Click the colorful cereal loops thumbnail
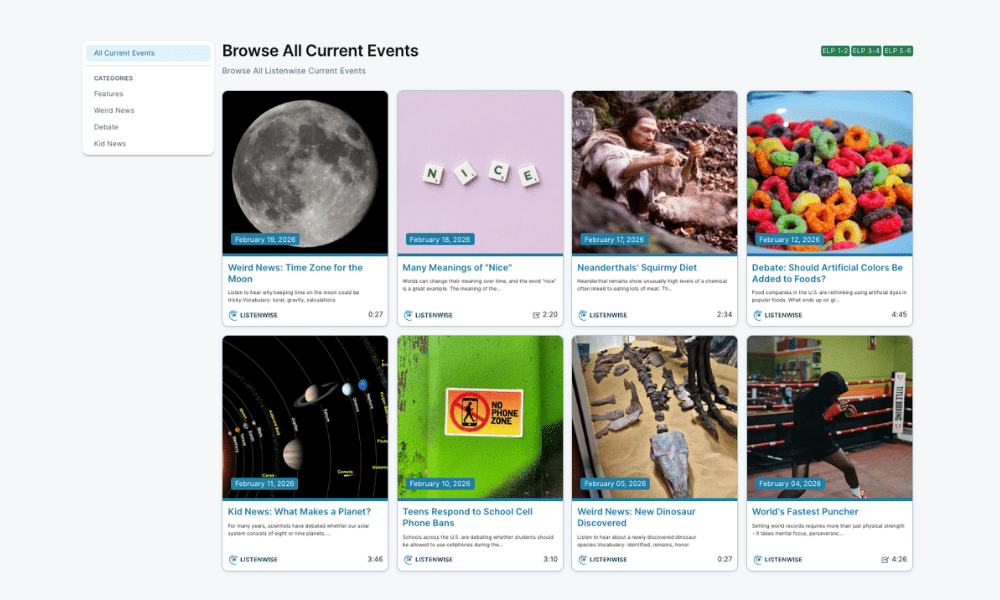Image resolution: width=1000 pixels, height=600 pixels. 829,172
